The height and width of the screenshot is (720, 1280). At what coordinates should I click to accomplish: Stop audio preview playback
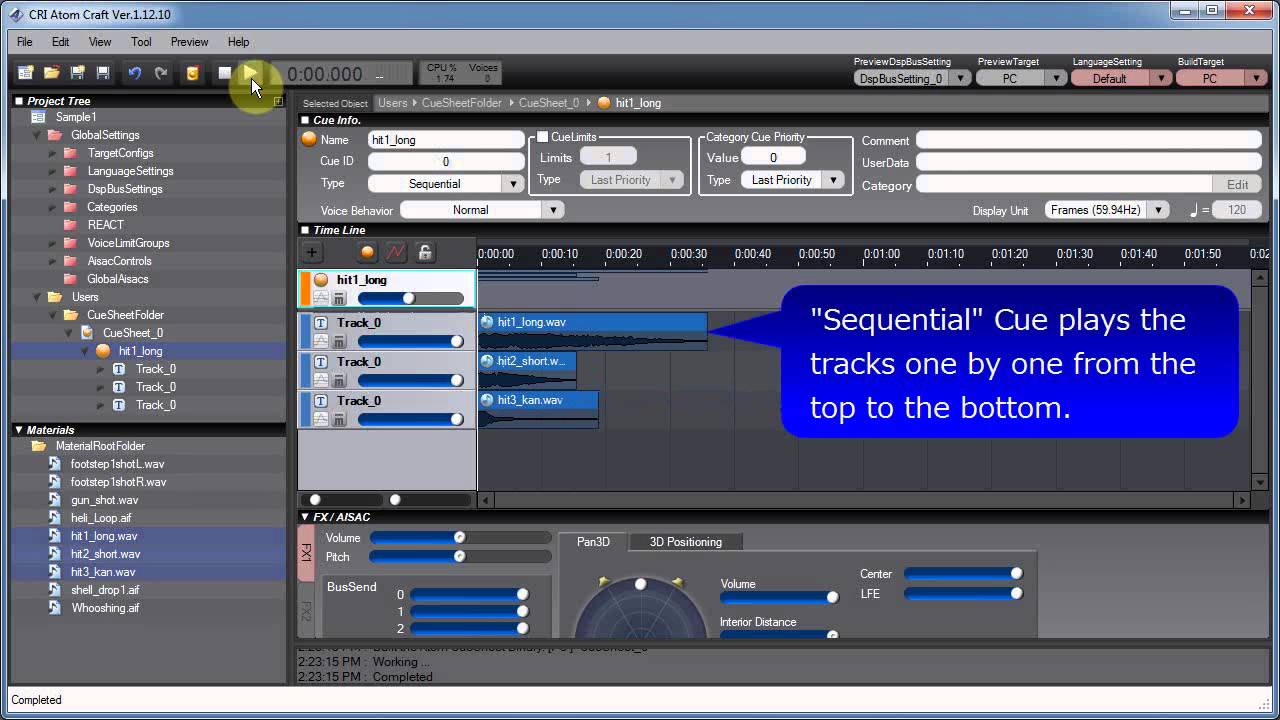pyautogui.click(x=225, y=73)
